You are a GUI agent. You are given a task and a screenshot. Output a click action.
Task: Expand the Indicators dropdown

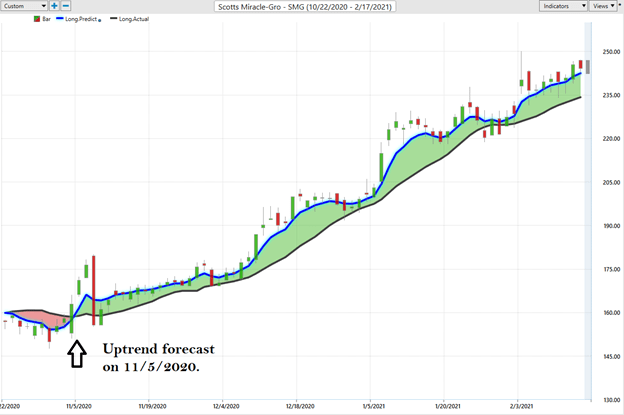pyautogui.click(x=564, y=6)
